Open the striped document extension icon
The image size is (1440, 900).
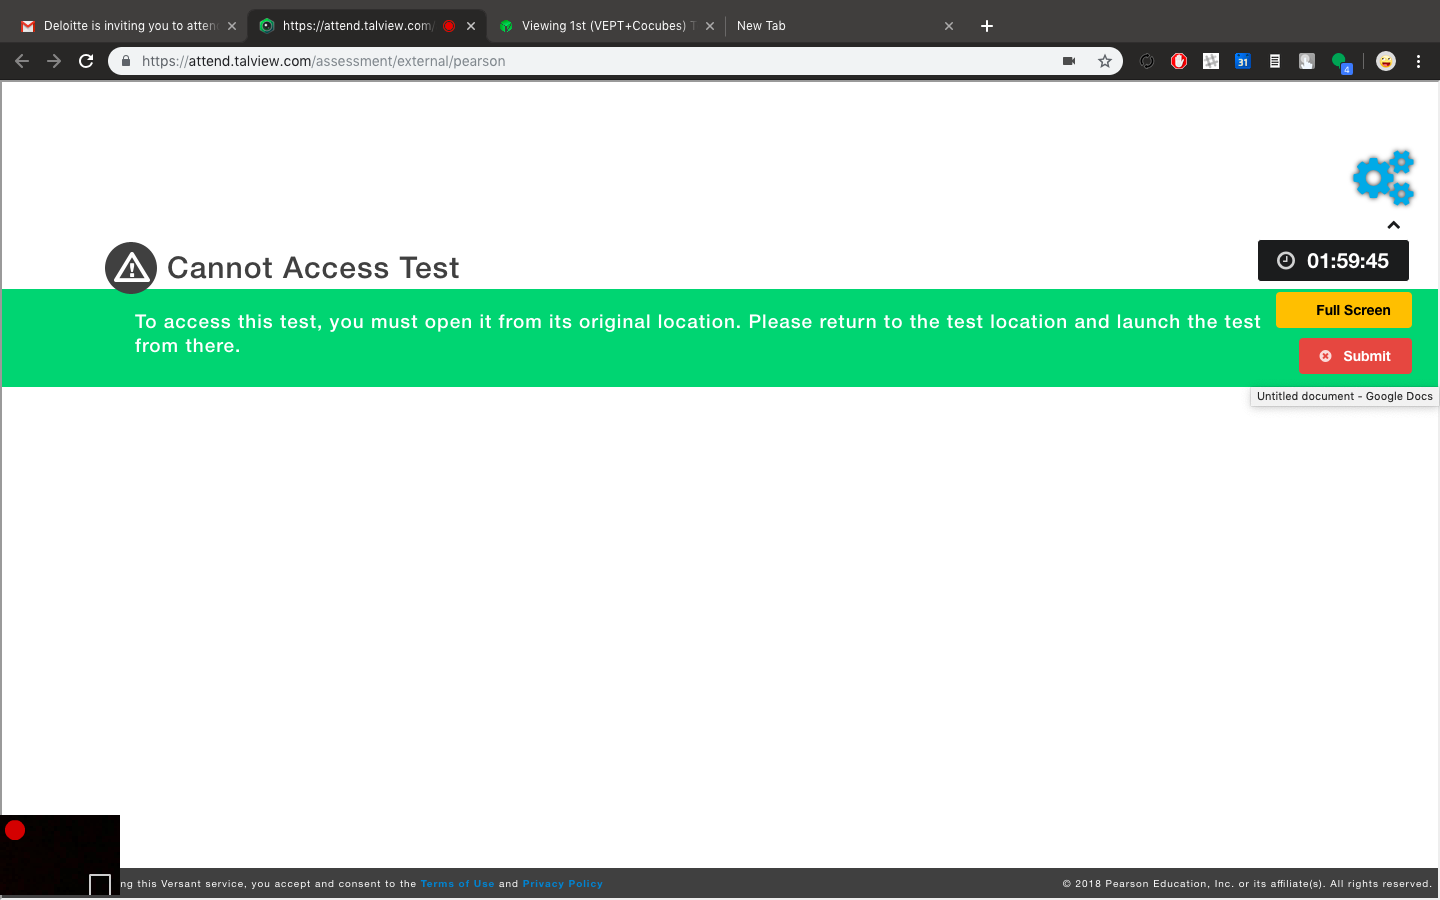pyautogui.click(x=1275, y=61)
